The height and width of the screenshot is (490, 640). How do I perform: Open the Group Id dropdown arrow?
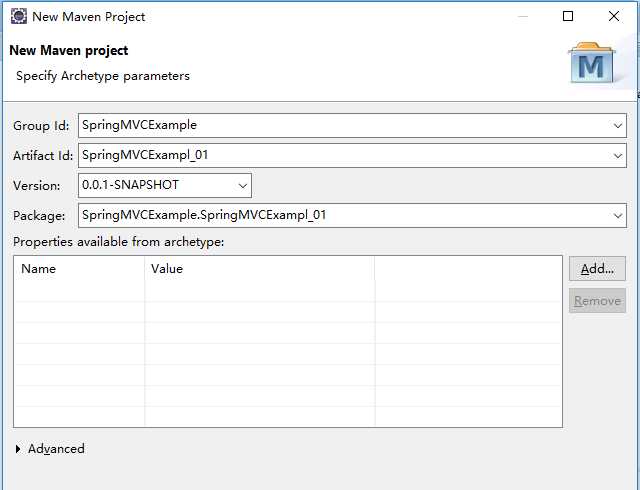point(618,126)
